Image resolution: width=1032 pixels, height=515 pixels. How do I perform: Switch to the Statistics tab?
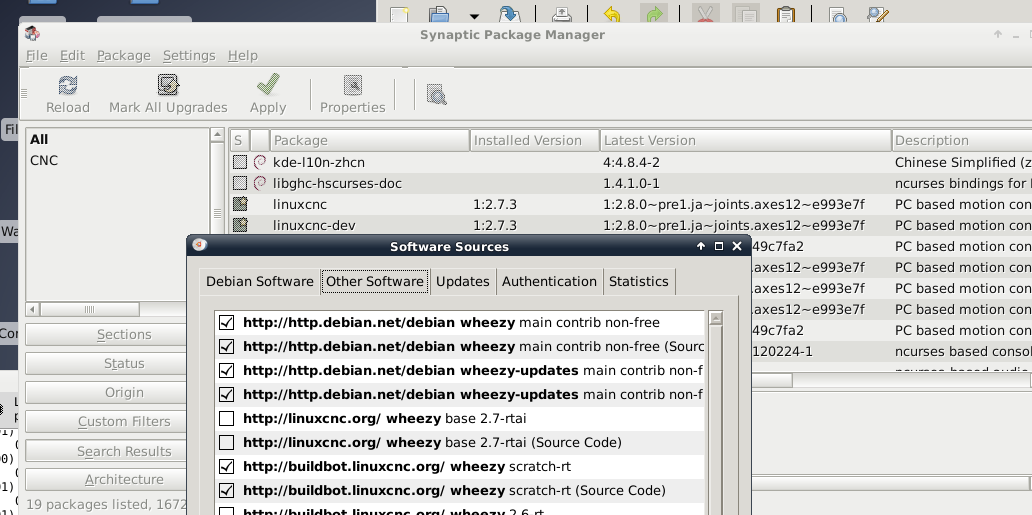click(638, 282)
